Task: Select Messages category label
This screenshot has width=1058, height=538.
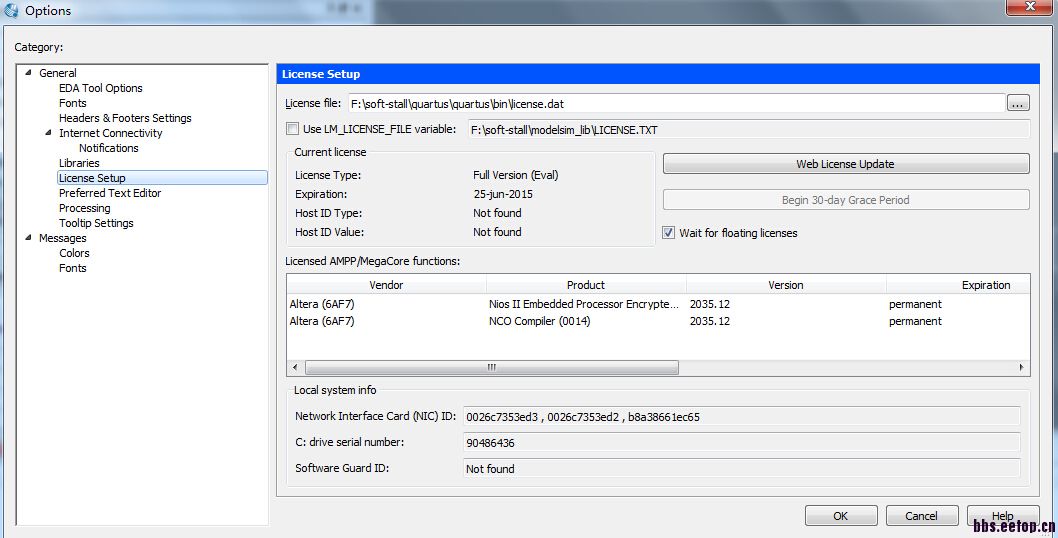Action: click(x=63, y=238)
